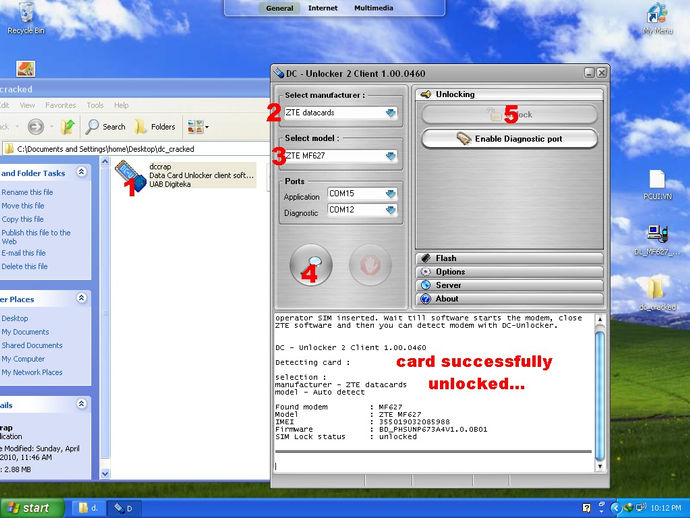Image resolution: width=690 pixels, height=518 pixels.
Task: Click the help tray icon in taskbar
Action: tap(586, 508)
